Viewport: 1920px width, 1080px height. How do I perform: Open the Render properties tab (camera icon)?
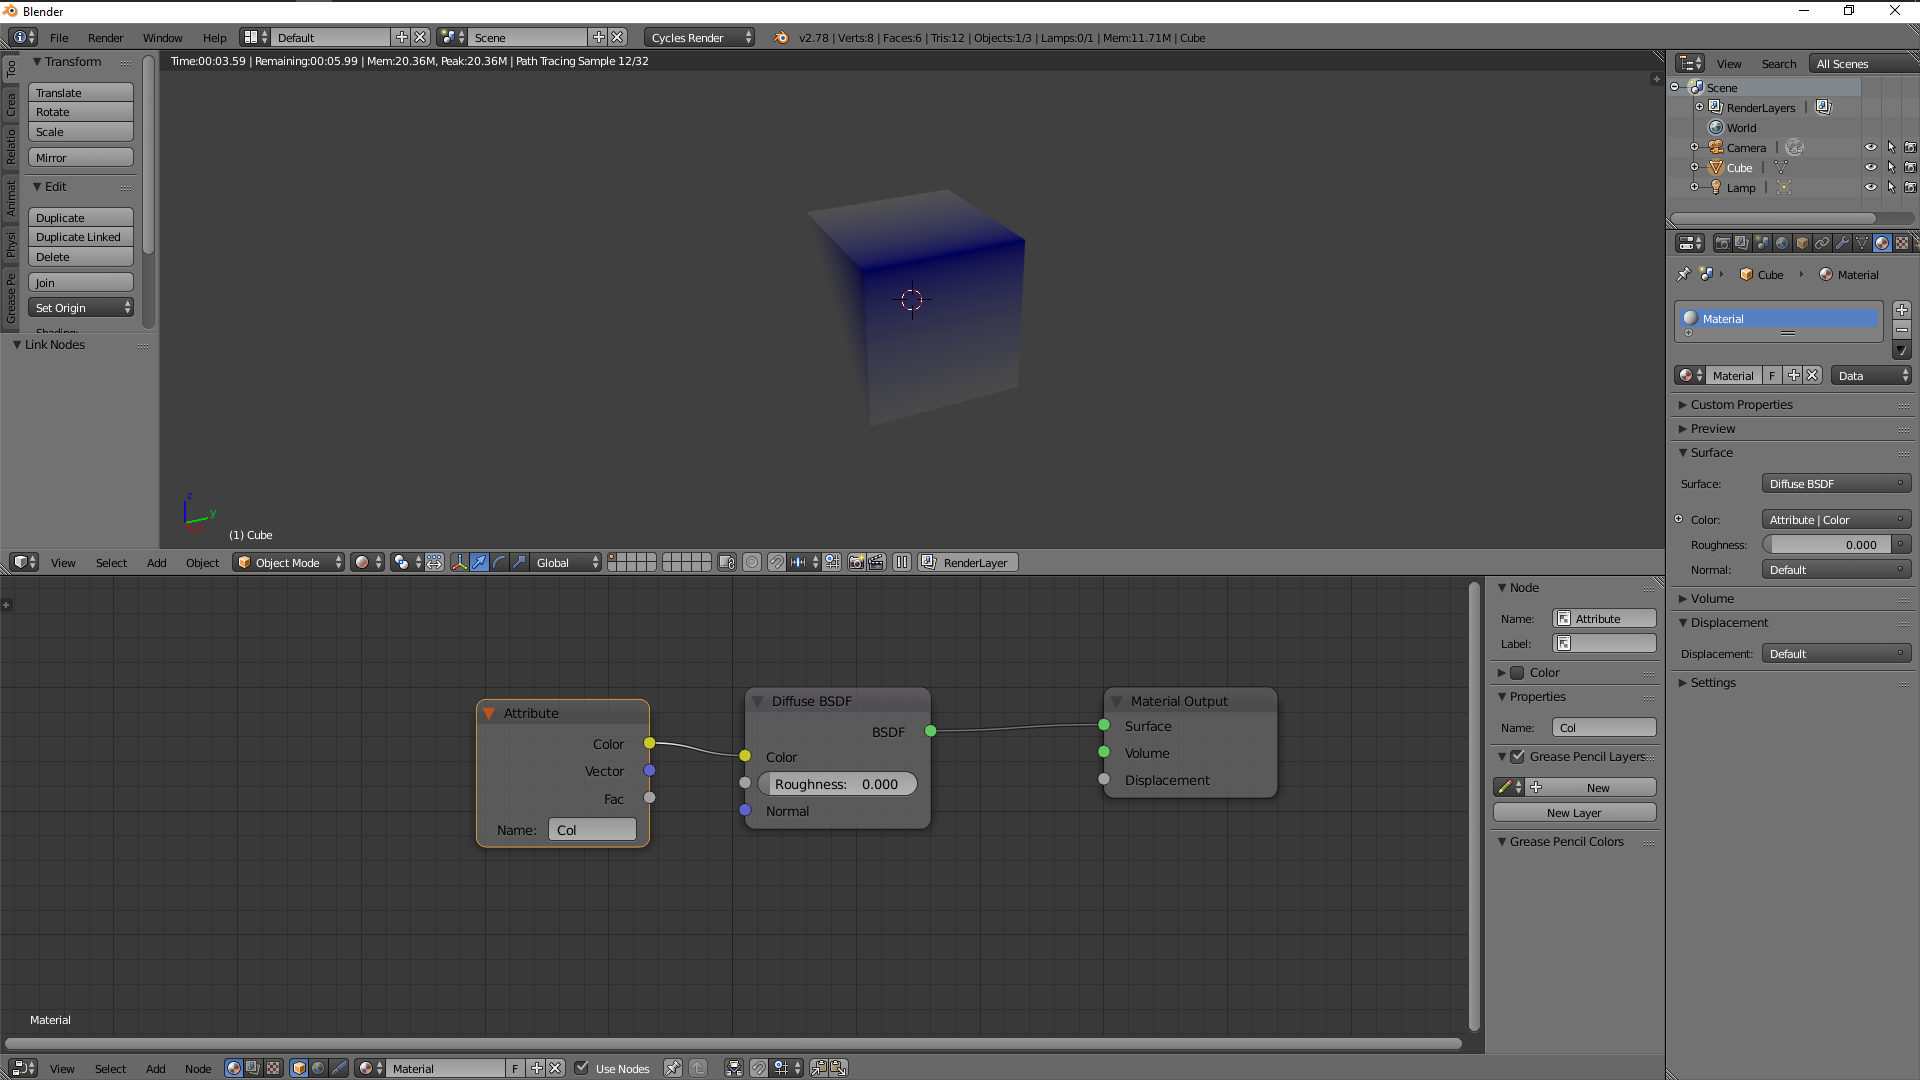coord(1722,243)
